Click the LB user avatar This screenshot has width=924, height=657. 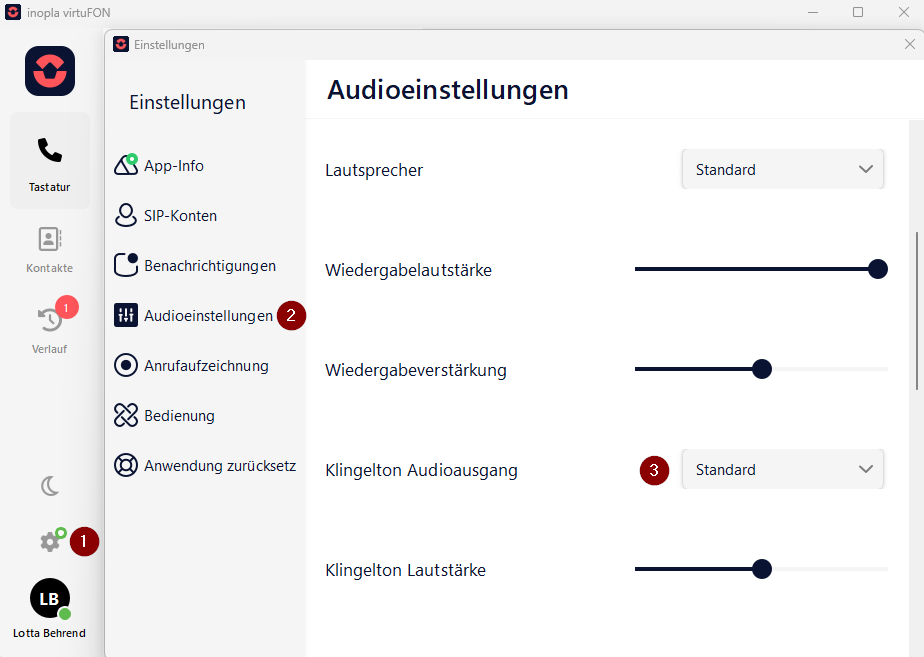[50, 599]
